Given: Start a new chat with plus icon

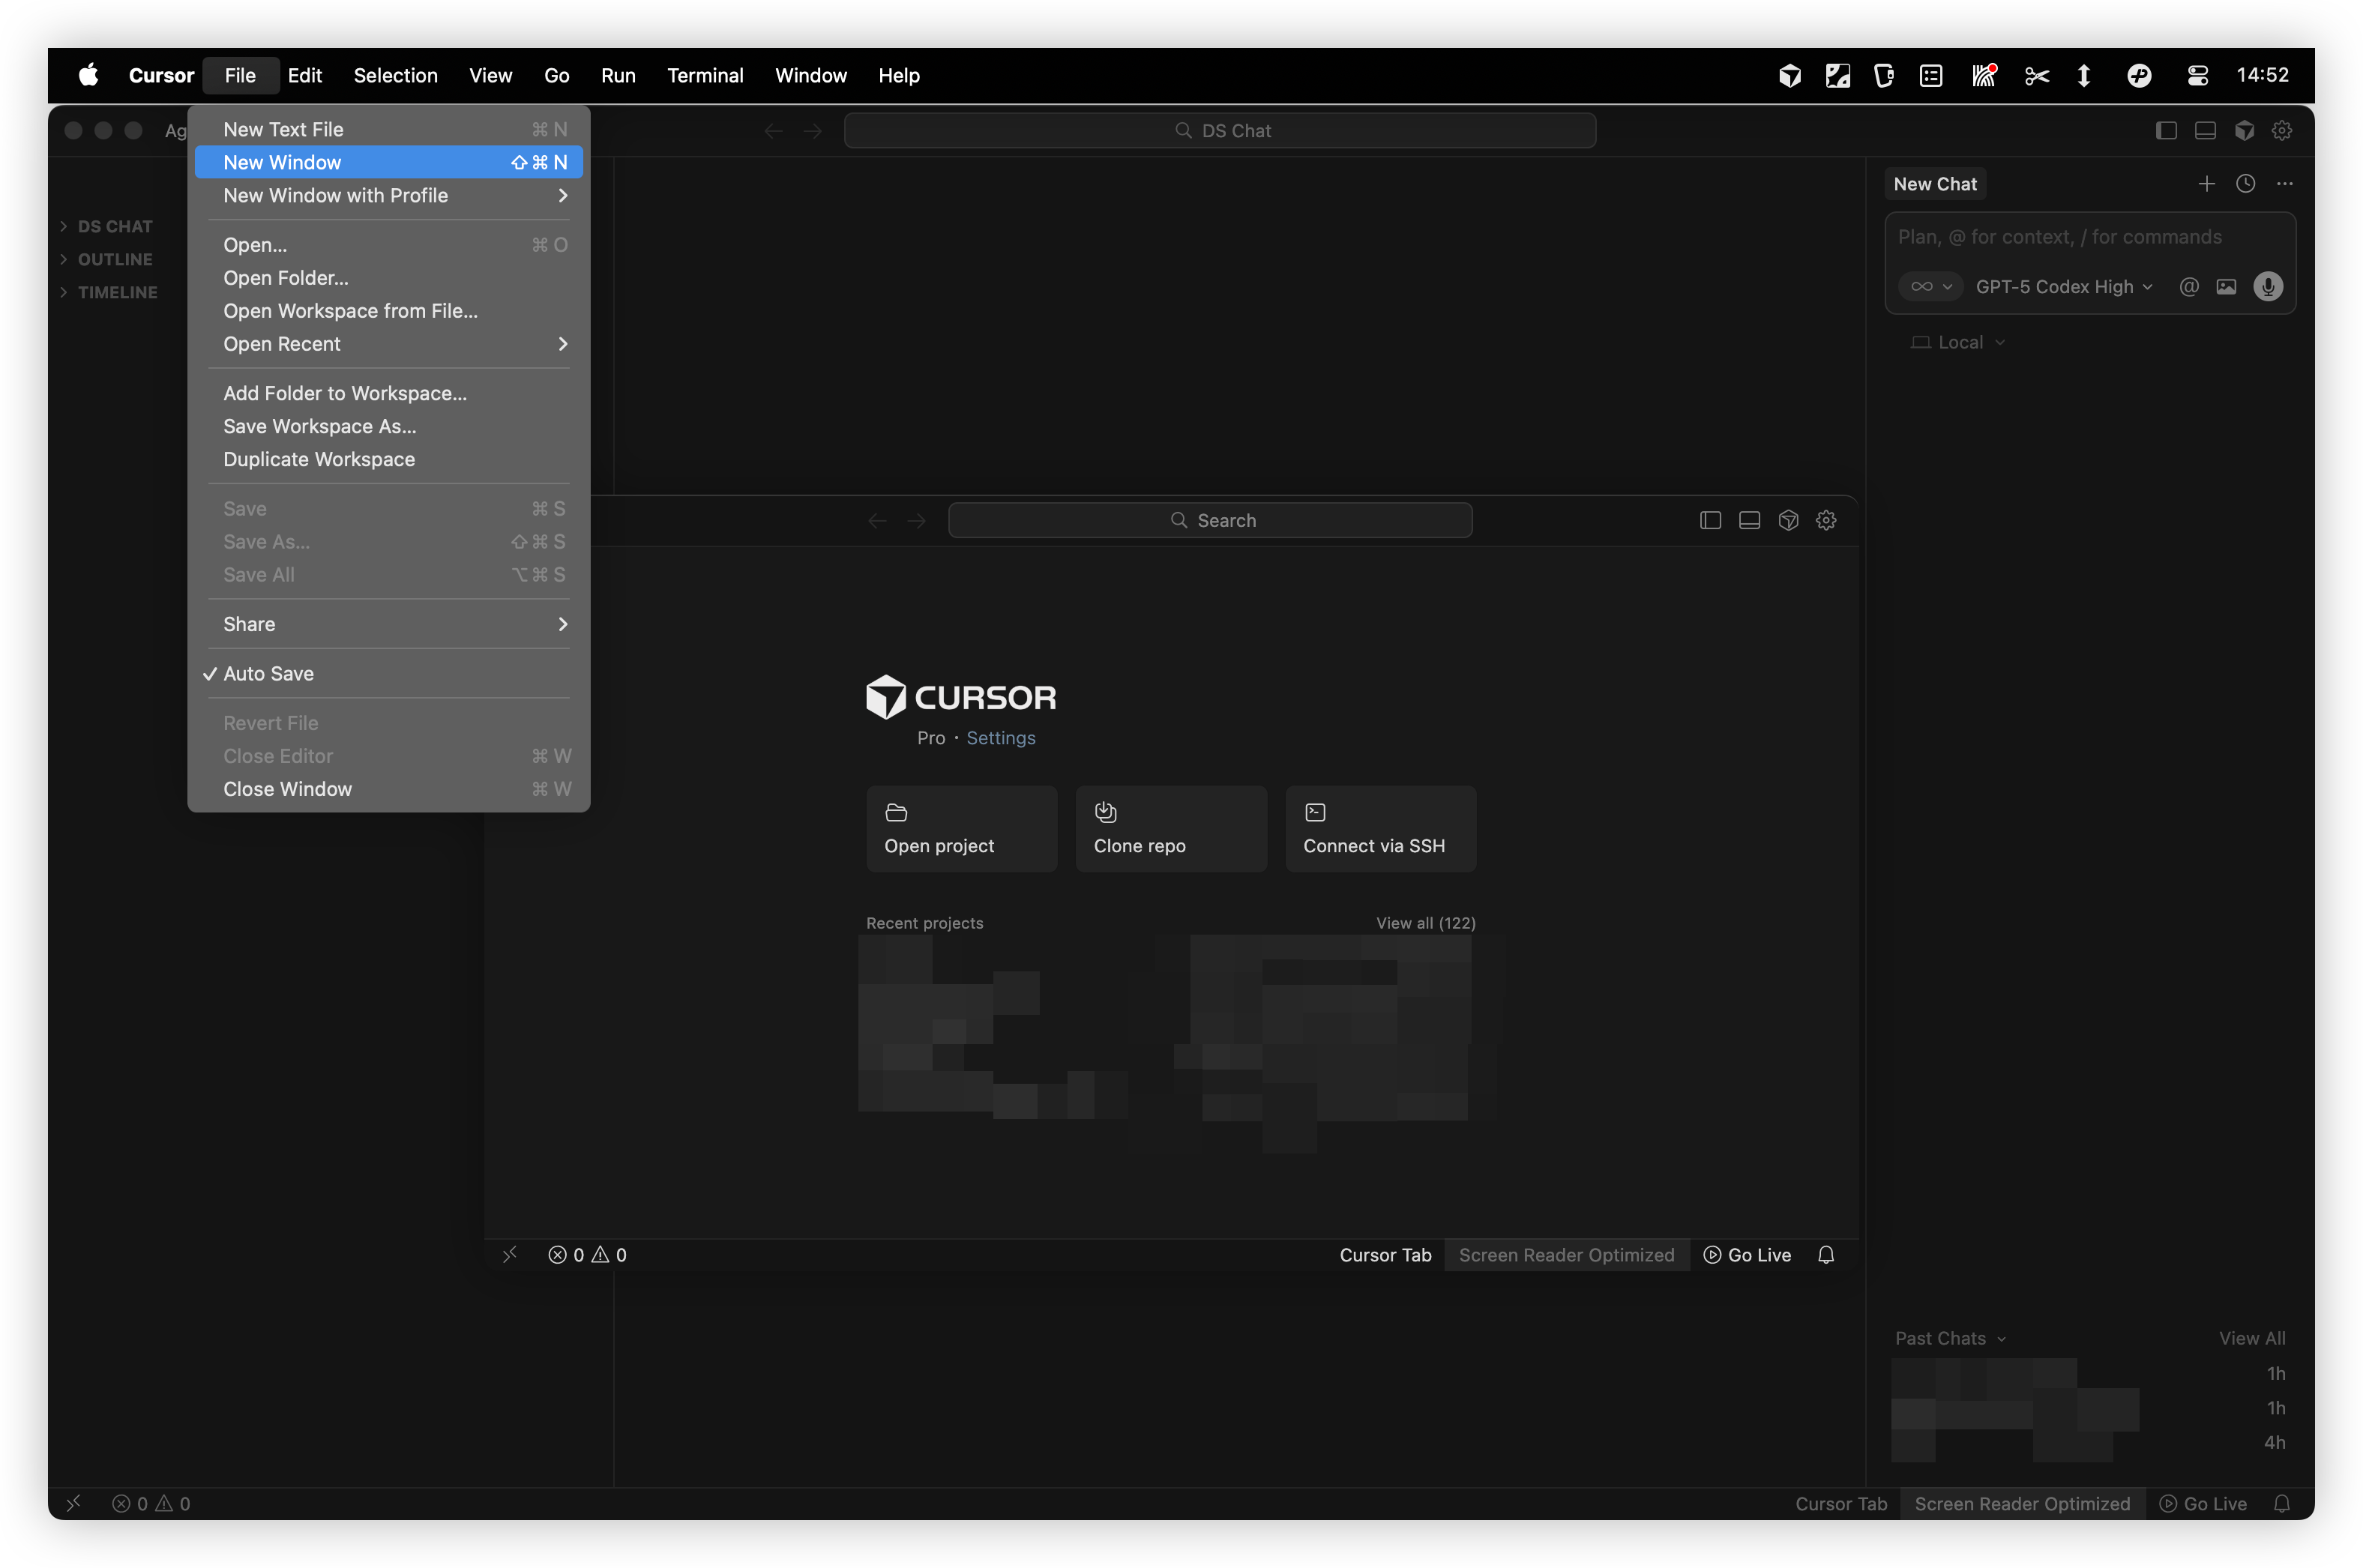Looking at the screenshot, I should pos(2207,184).
